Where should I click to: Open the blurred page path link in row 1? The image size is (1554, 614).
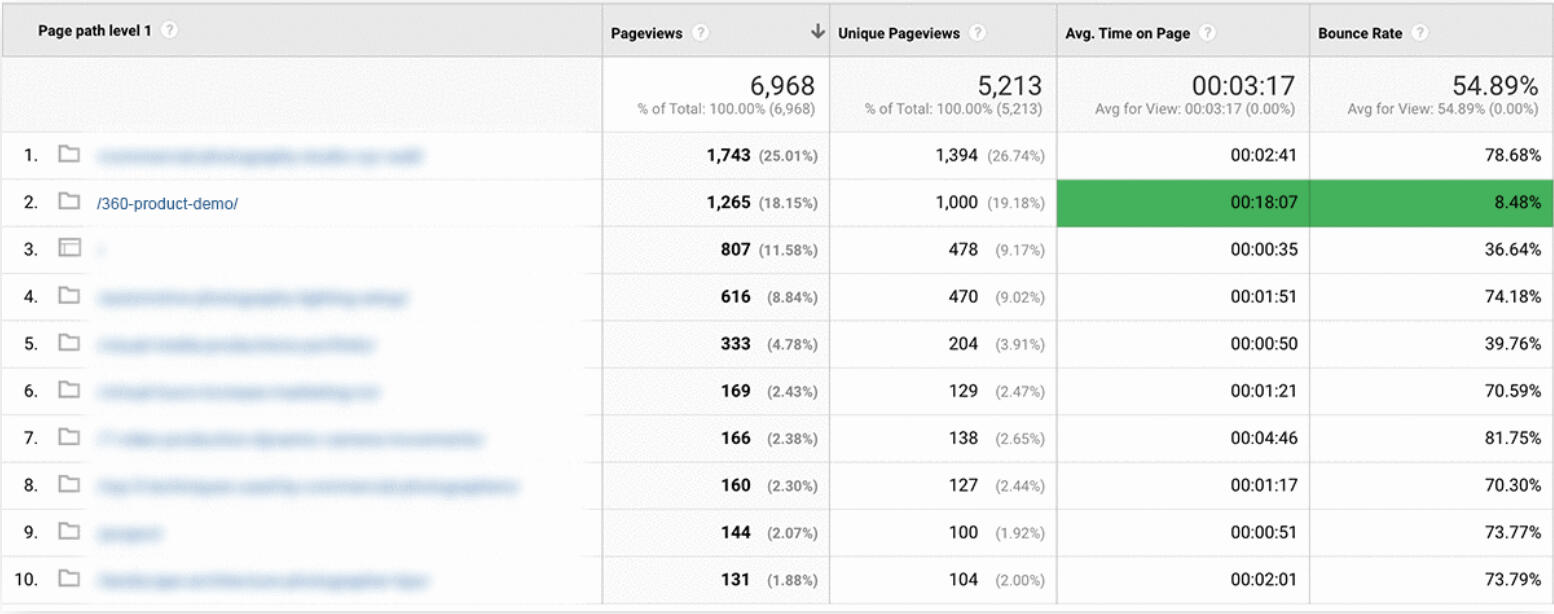[259, 156]
